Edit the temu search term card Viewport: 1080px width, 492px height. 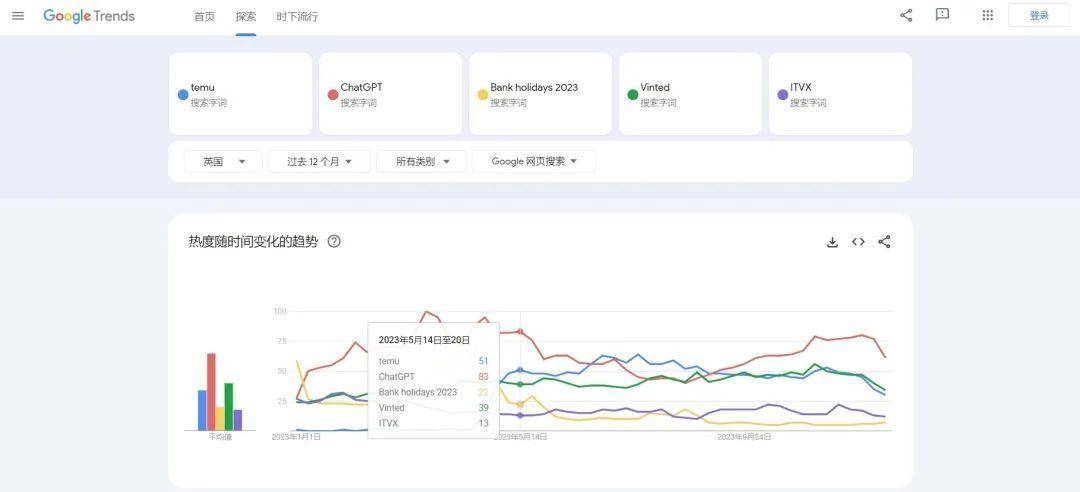point(240,94)
